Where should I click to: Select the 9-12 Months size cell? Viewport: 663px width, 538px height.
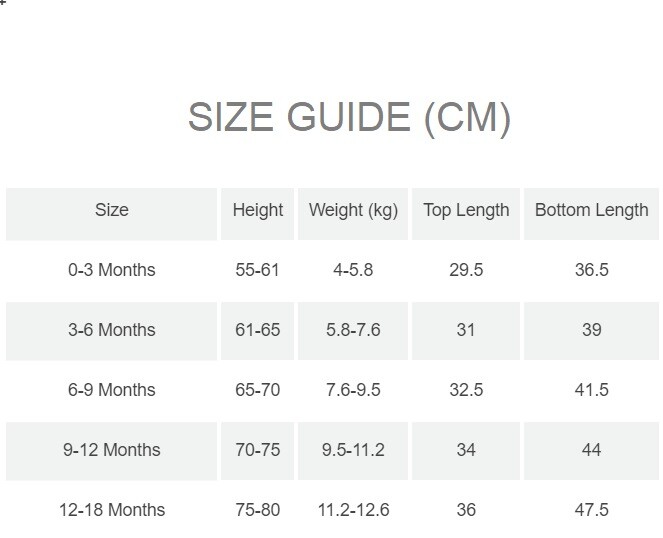[112, 450]
